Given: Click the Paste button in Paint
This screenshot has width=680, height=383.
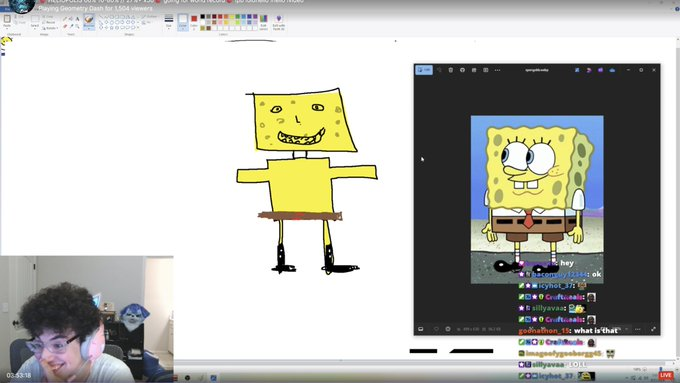Looking at the screenshot, I should [7, 21].
